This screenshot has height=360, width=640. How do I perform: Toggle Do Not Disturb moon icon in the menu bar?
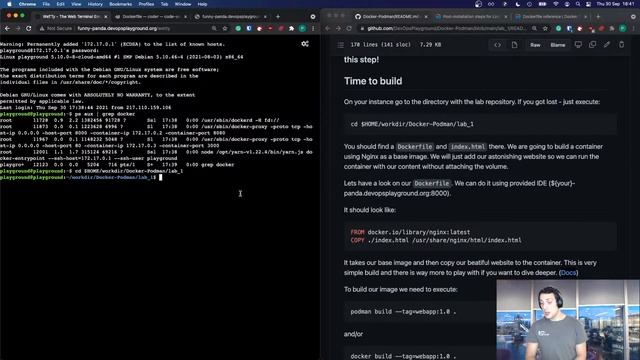coord(518,4)
